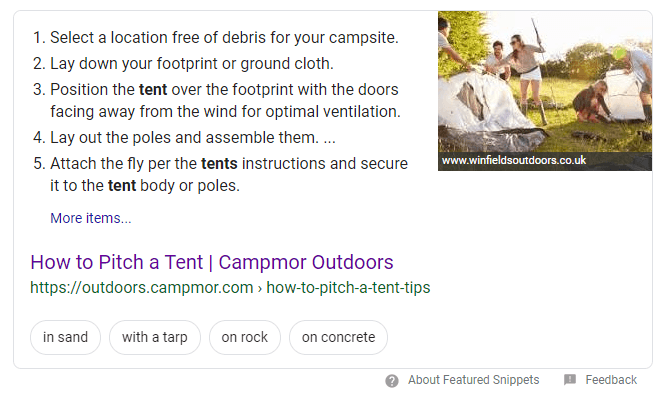Click the Feedback flag icon
This screenshot has width=663, height=397.
click(x=570, y=380)
